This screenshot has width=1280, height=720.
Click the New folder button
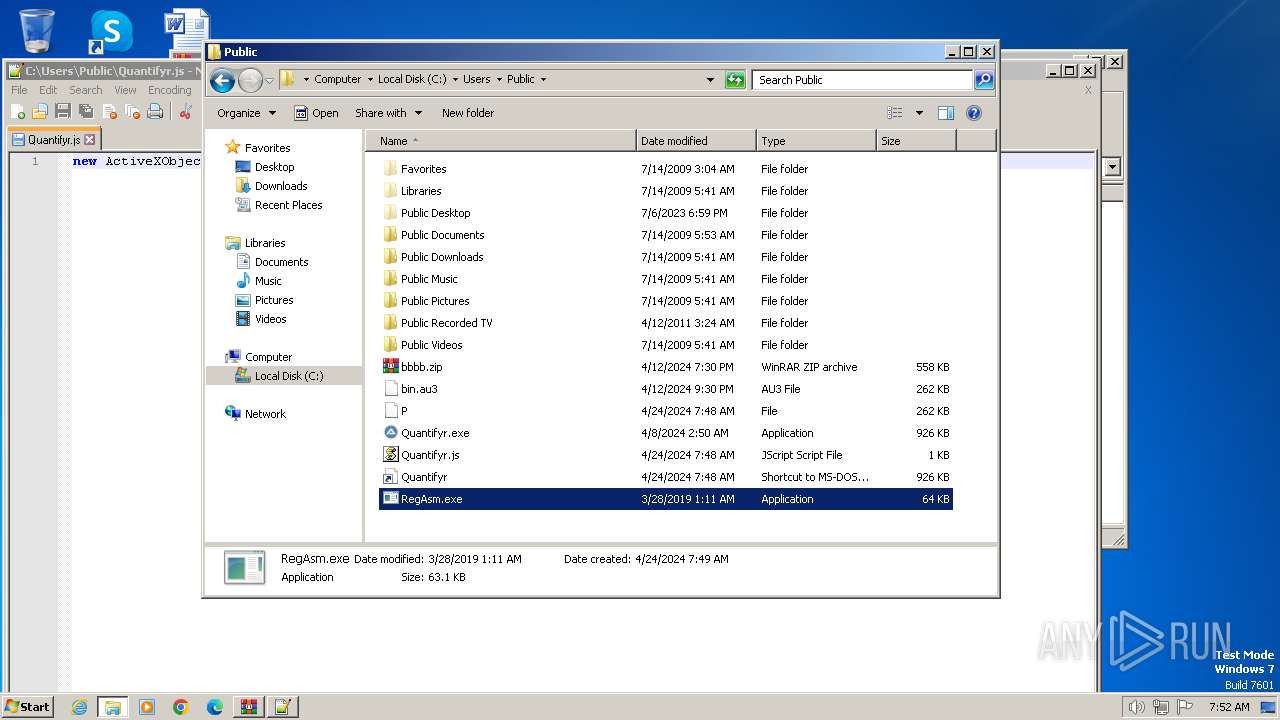468,113
